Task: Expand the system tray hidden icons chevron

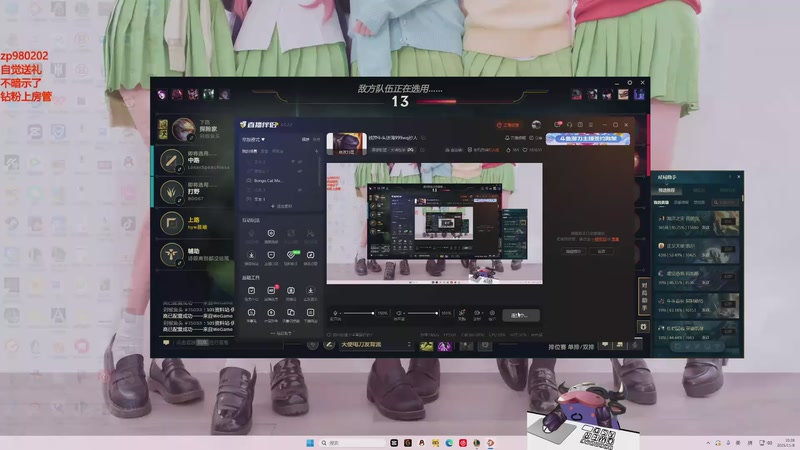Action: tap(708, 443)
